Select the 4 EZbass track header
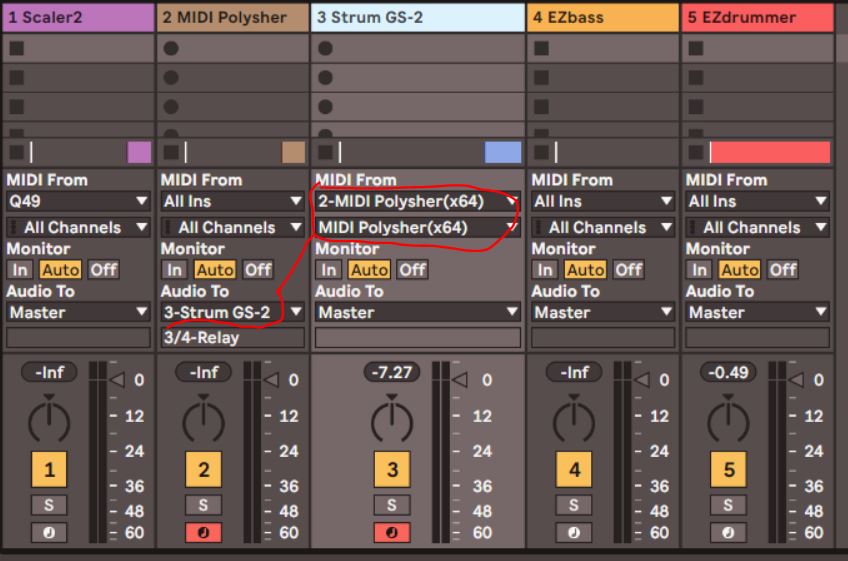The height and width of the screenshot is (561, 848). tap(603, 17)
